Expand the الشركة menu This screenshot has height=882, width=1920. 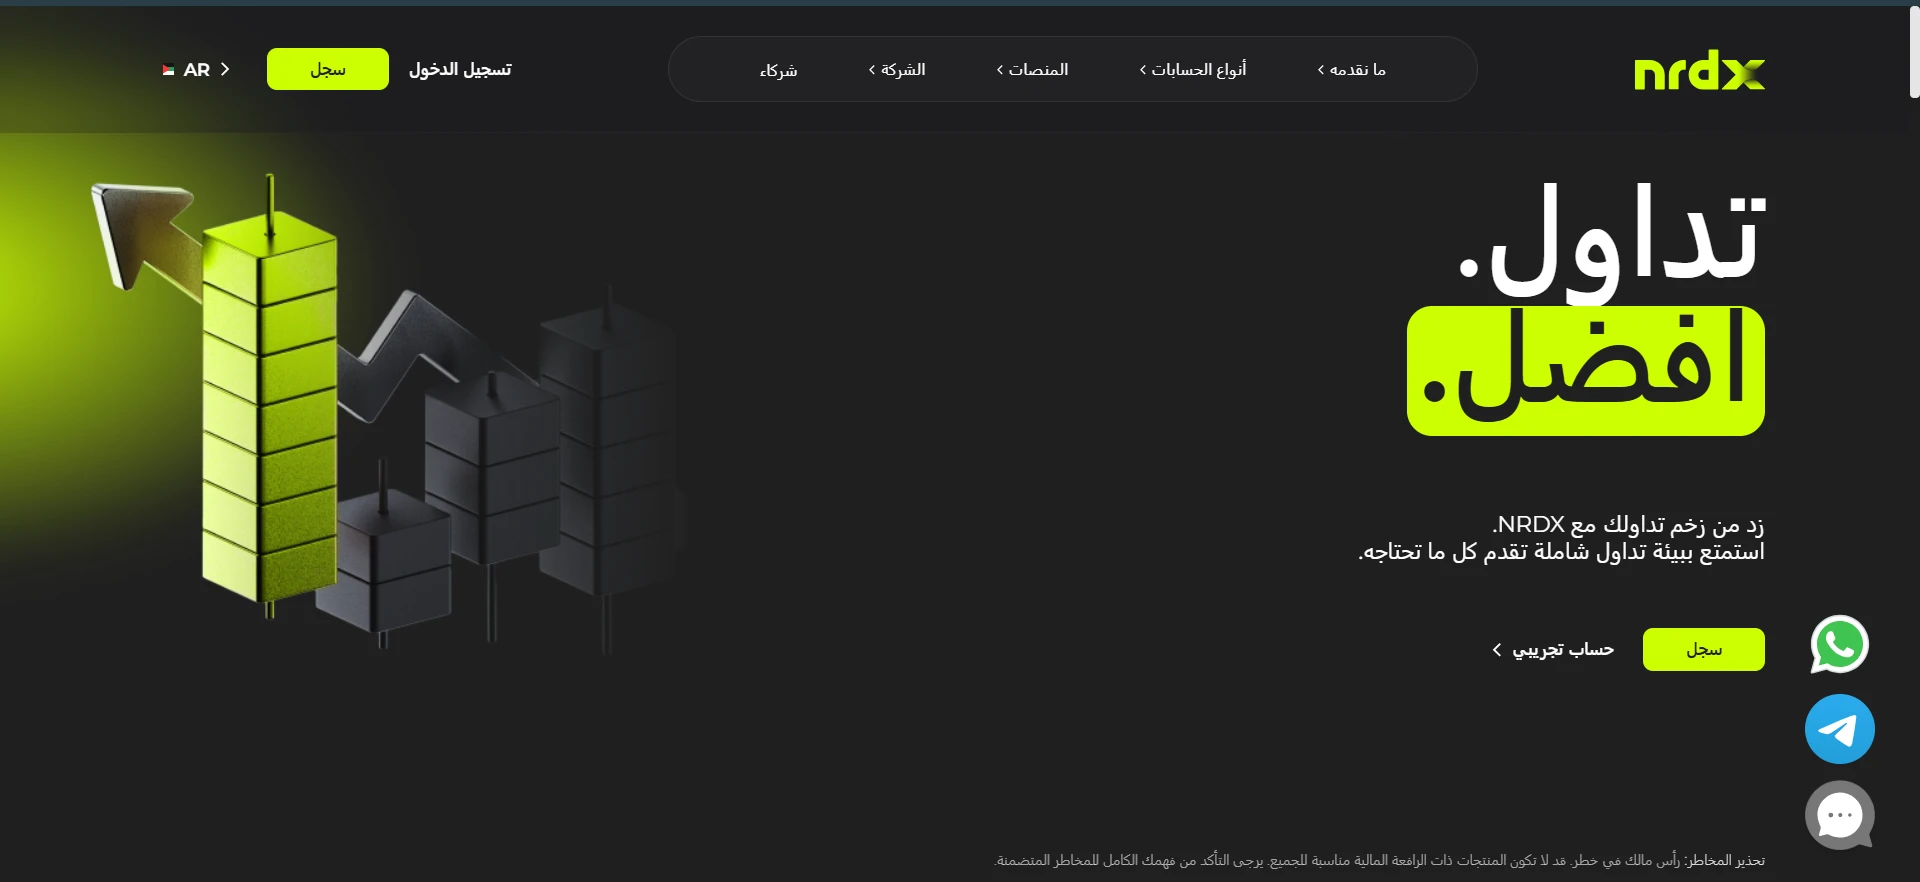[897, 69]
